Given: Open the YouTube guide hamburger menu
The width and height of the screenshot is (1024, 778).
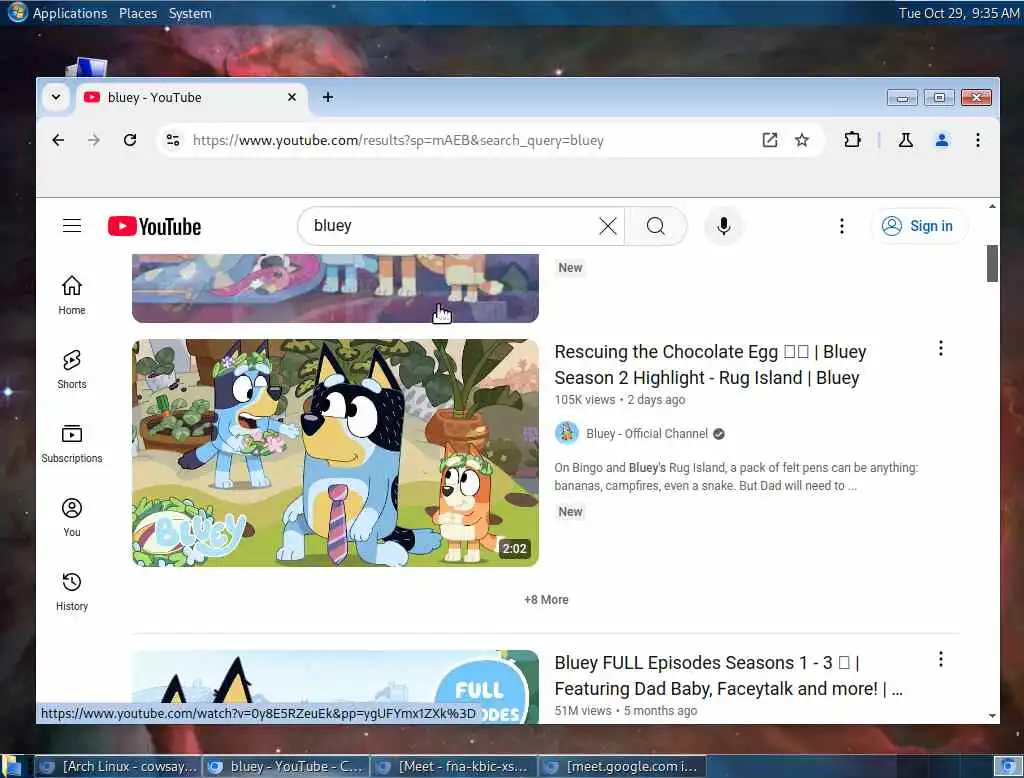Looking at the screenshot, I should tap(72, 226).
